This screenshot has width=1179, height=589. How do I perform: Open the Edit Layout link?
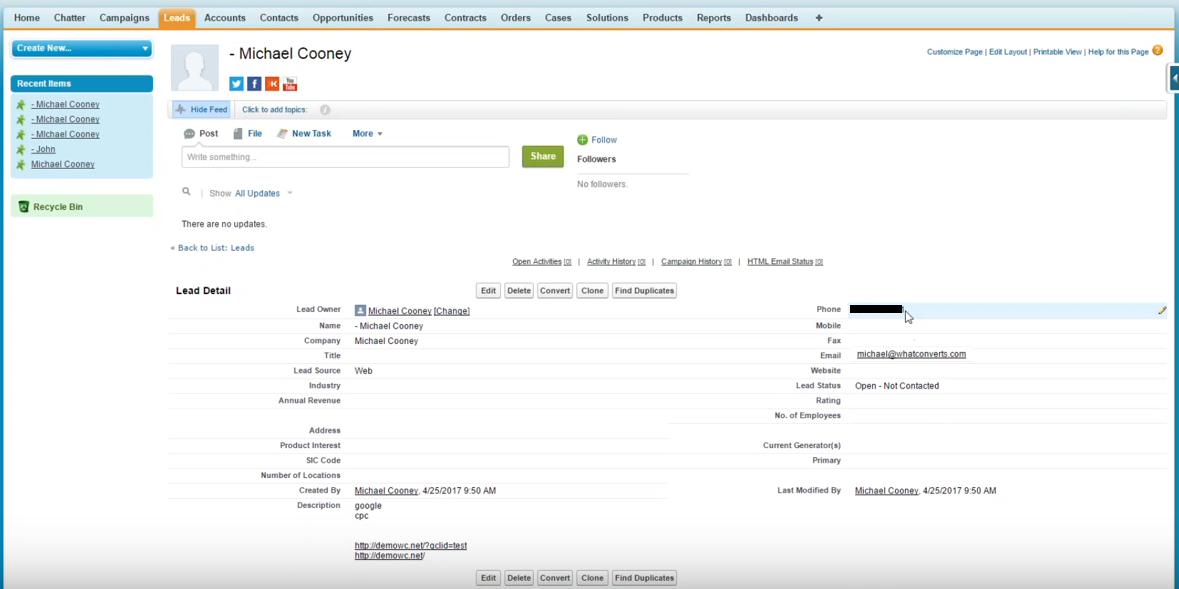click(x=1008, y=52)
